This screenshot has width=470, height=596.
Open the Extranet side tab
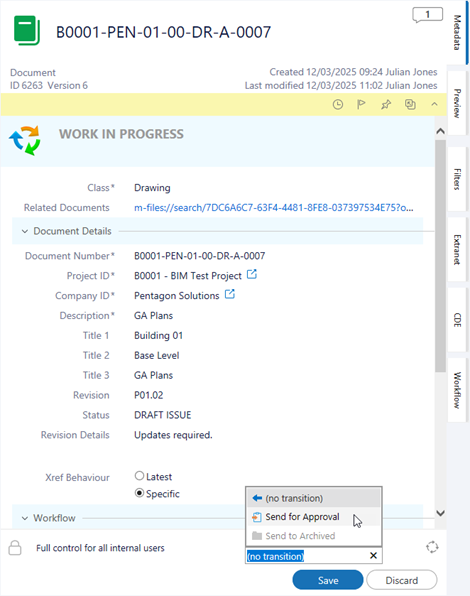pyautogui.click(x=457, y=250)
